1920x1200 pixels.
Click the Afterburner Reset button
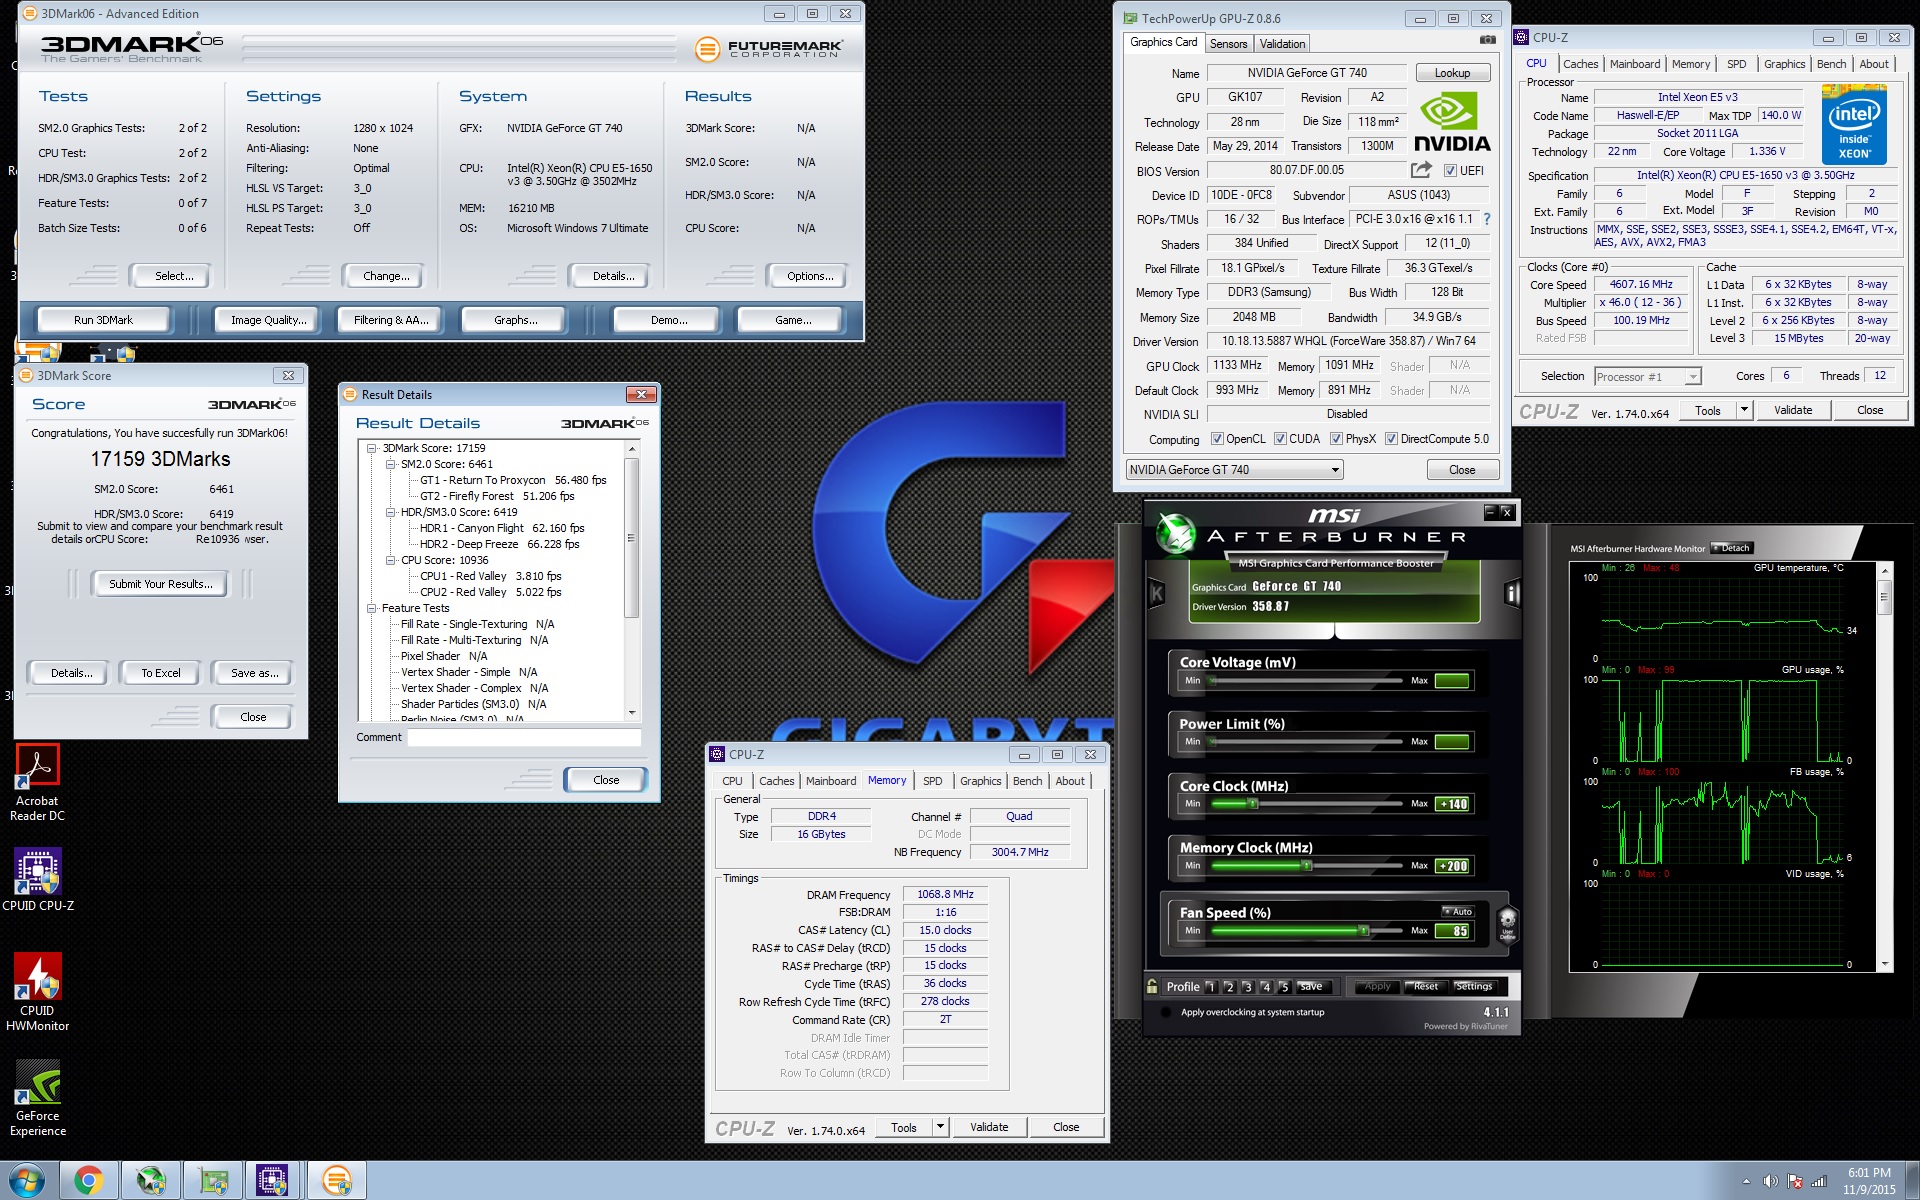pos(1425,986)
